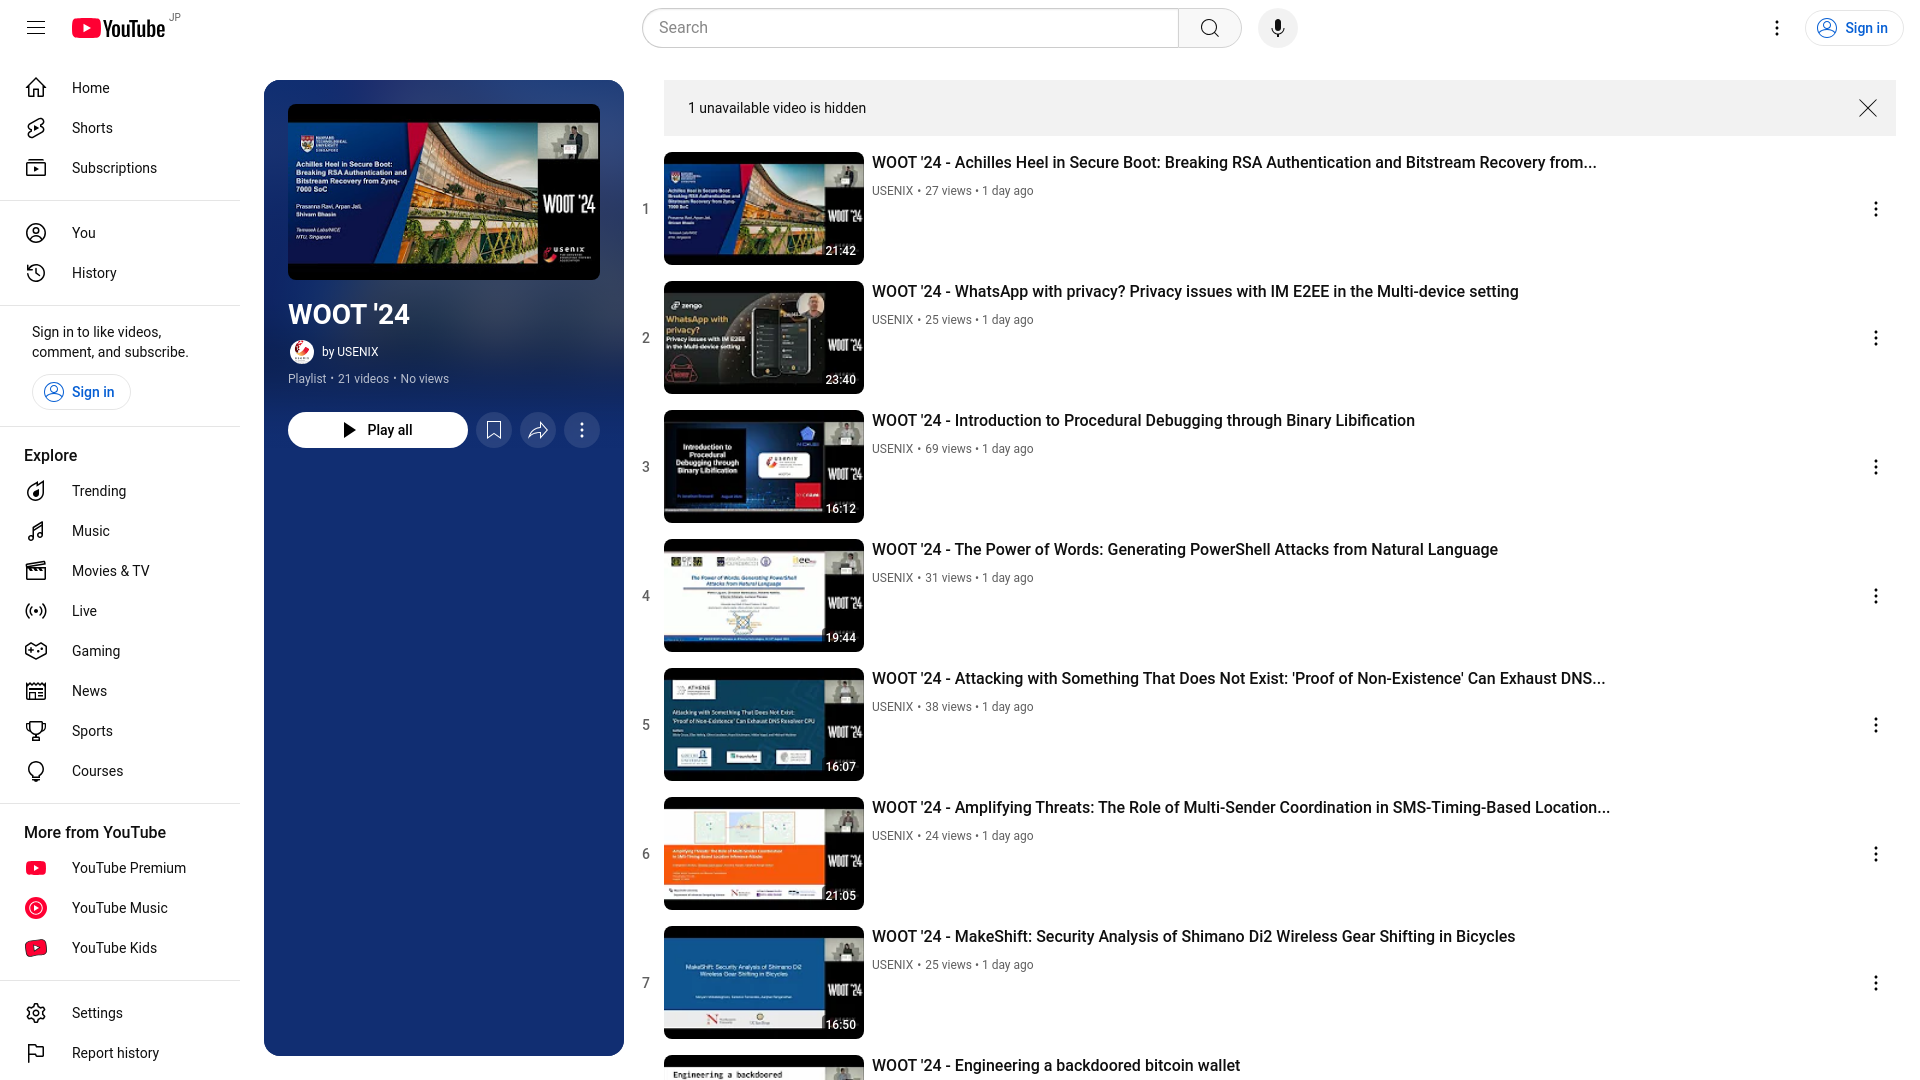1920x1080 pixels.
Task: Open playlist more-options kebab menu
Action: [582, 430]
